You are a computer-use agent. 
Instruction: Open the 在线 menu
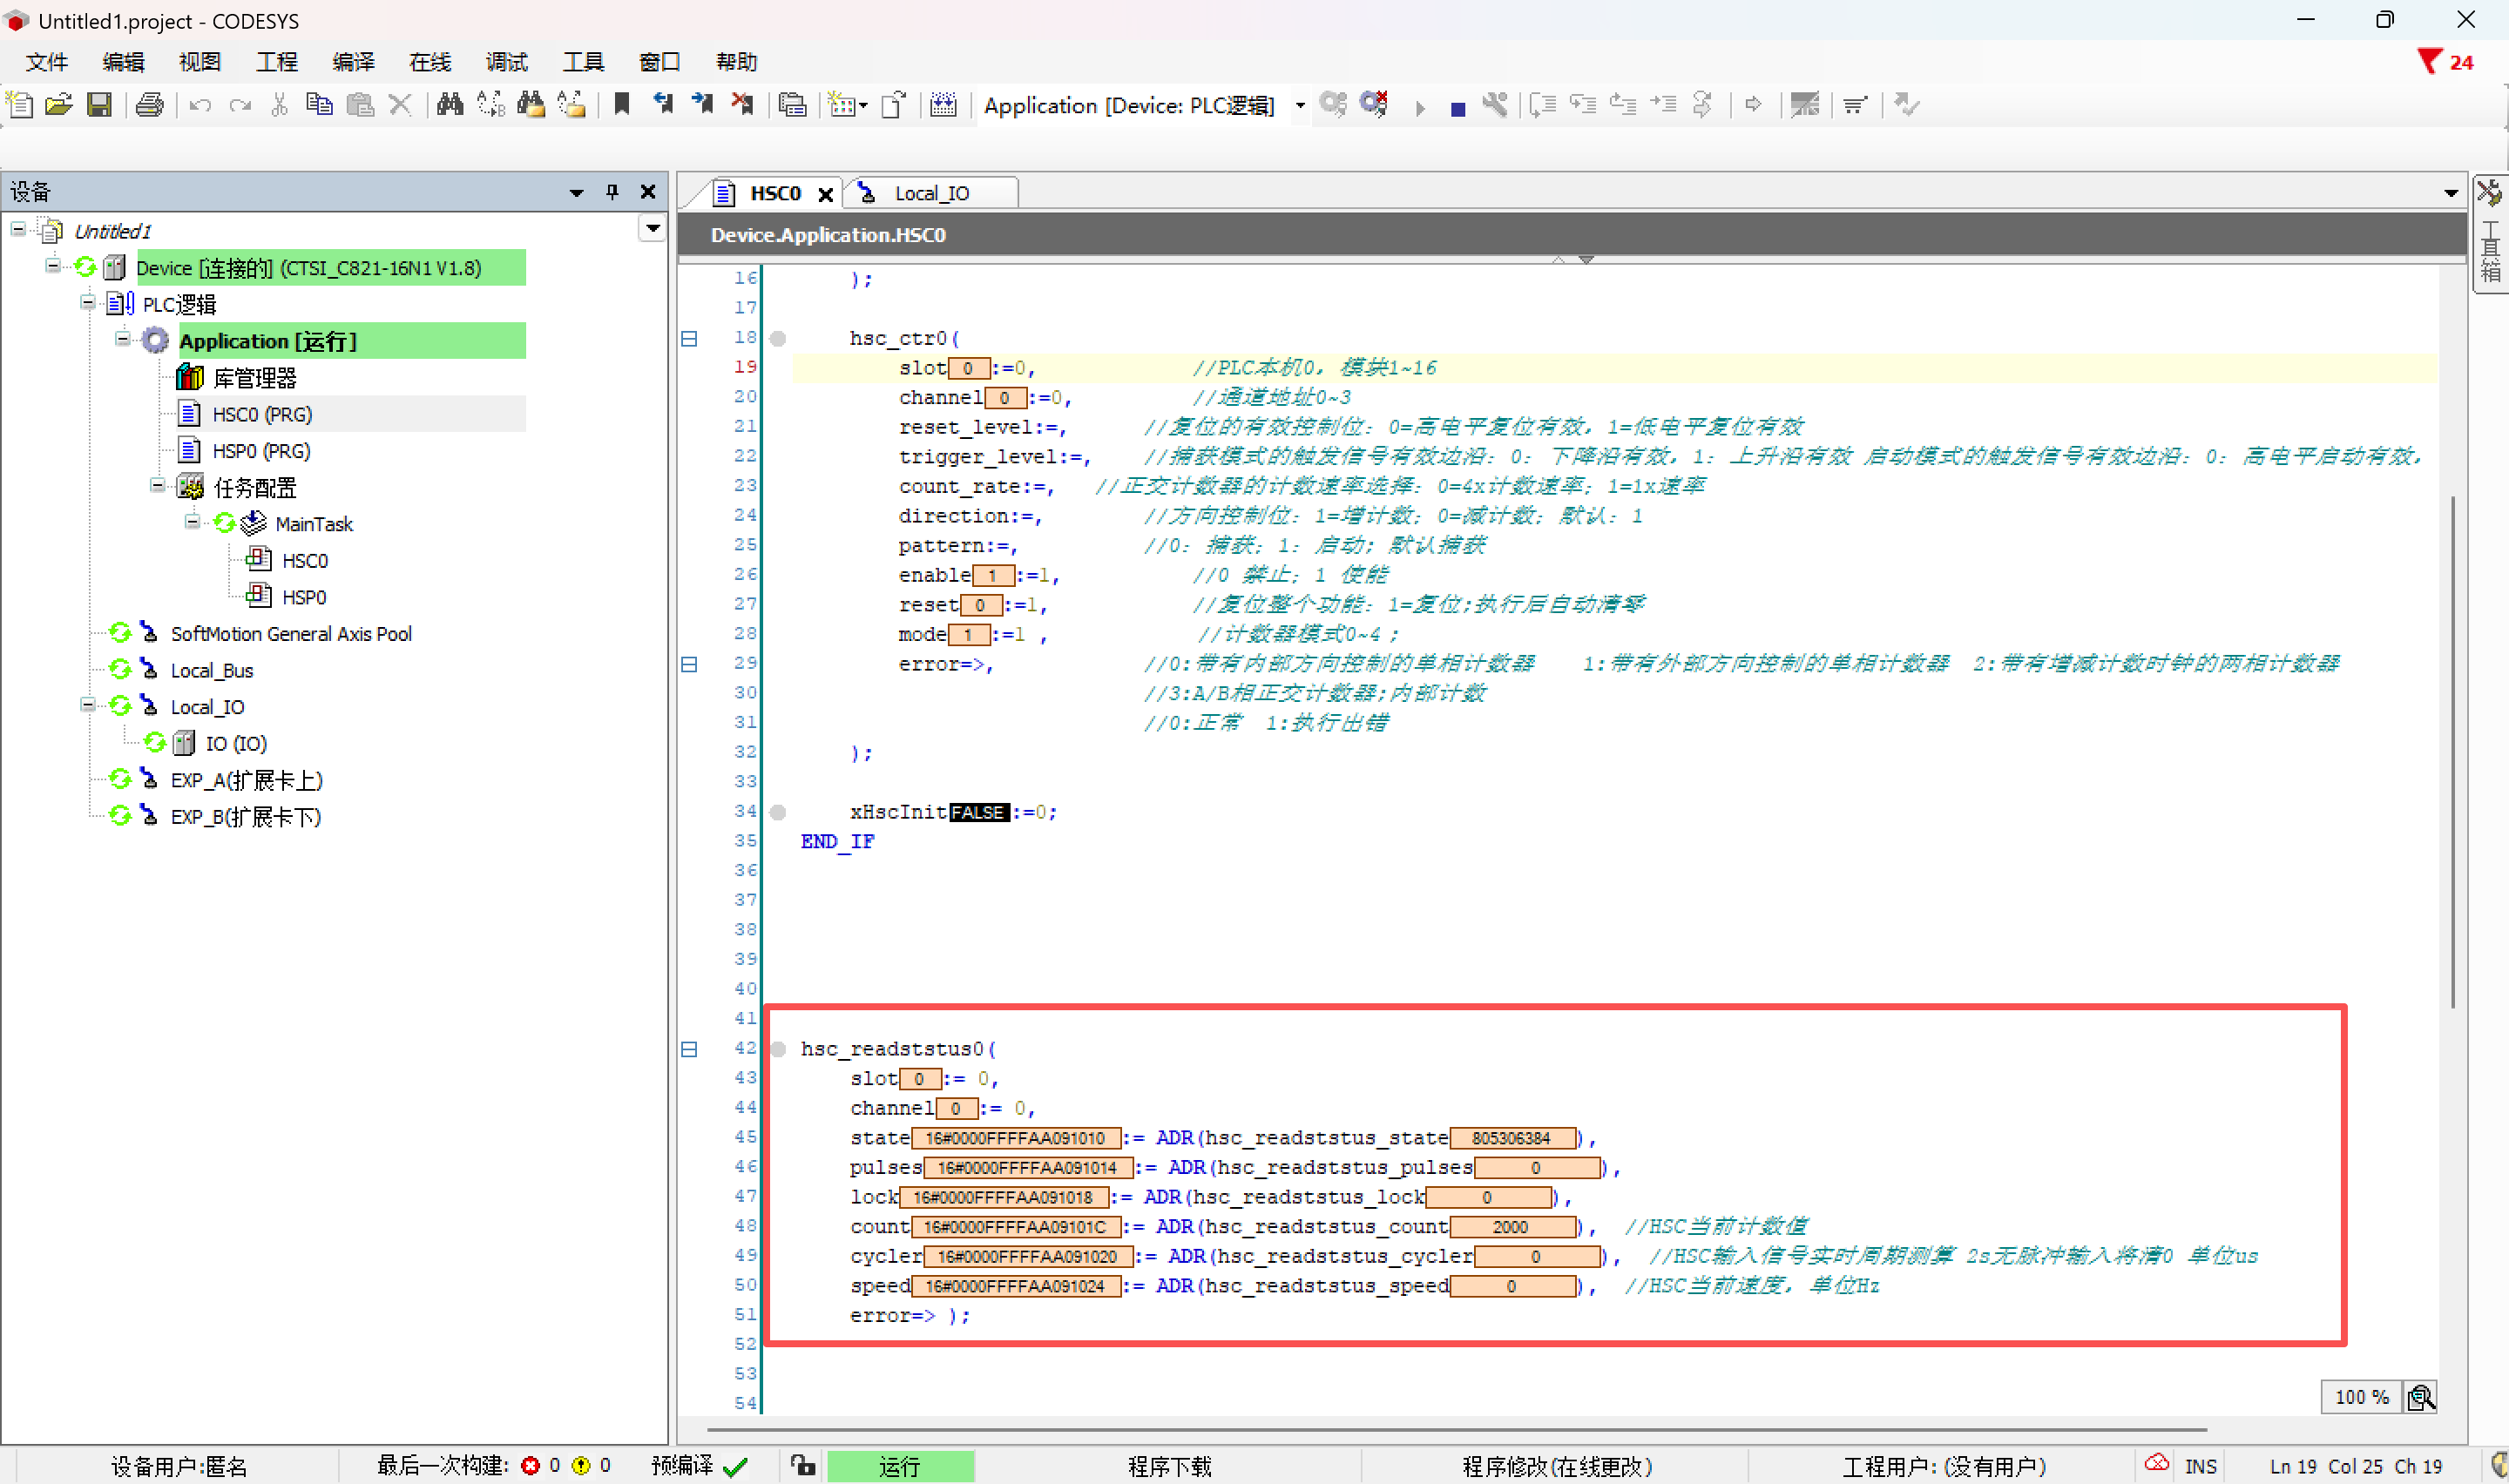430,62
